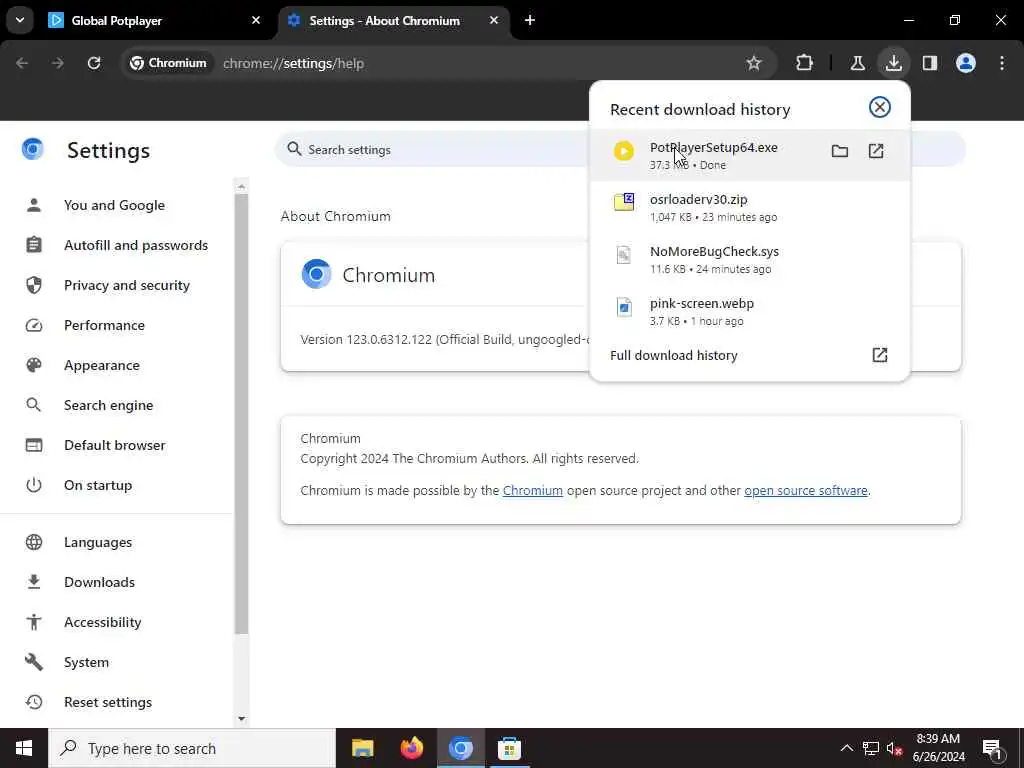Click the taskbar search box
The width and height of the screenshot is (1024, 768).
tap(192, 748)
